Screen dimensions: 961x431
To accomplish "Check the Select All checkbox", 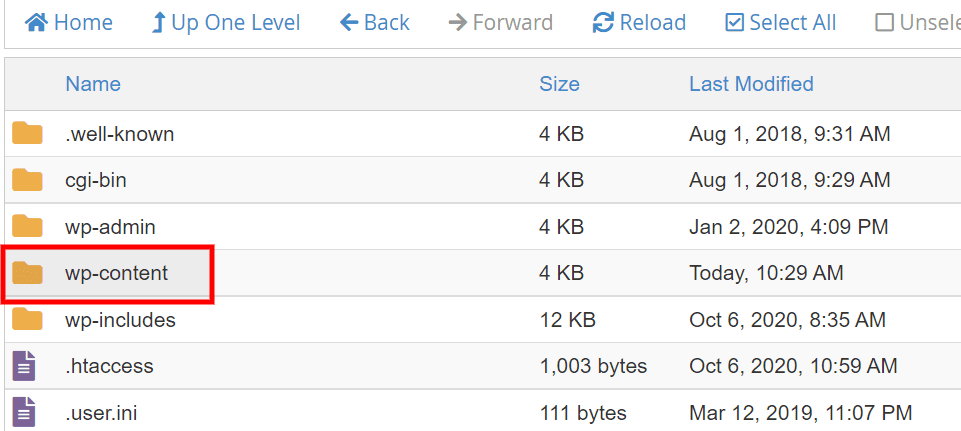I will coord(735,22).
